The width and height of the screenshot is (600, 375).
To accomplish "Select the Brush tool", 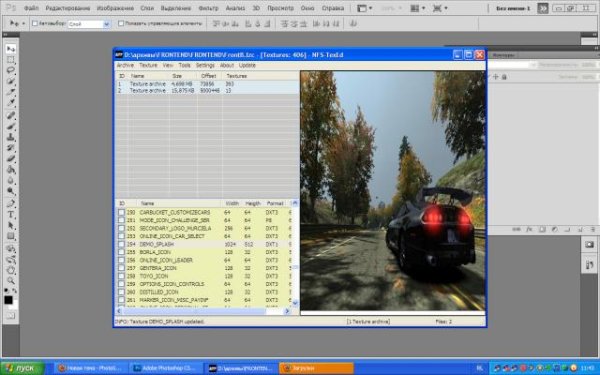I will point(10,126).
